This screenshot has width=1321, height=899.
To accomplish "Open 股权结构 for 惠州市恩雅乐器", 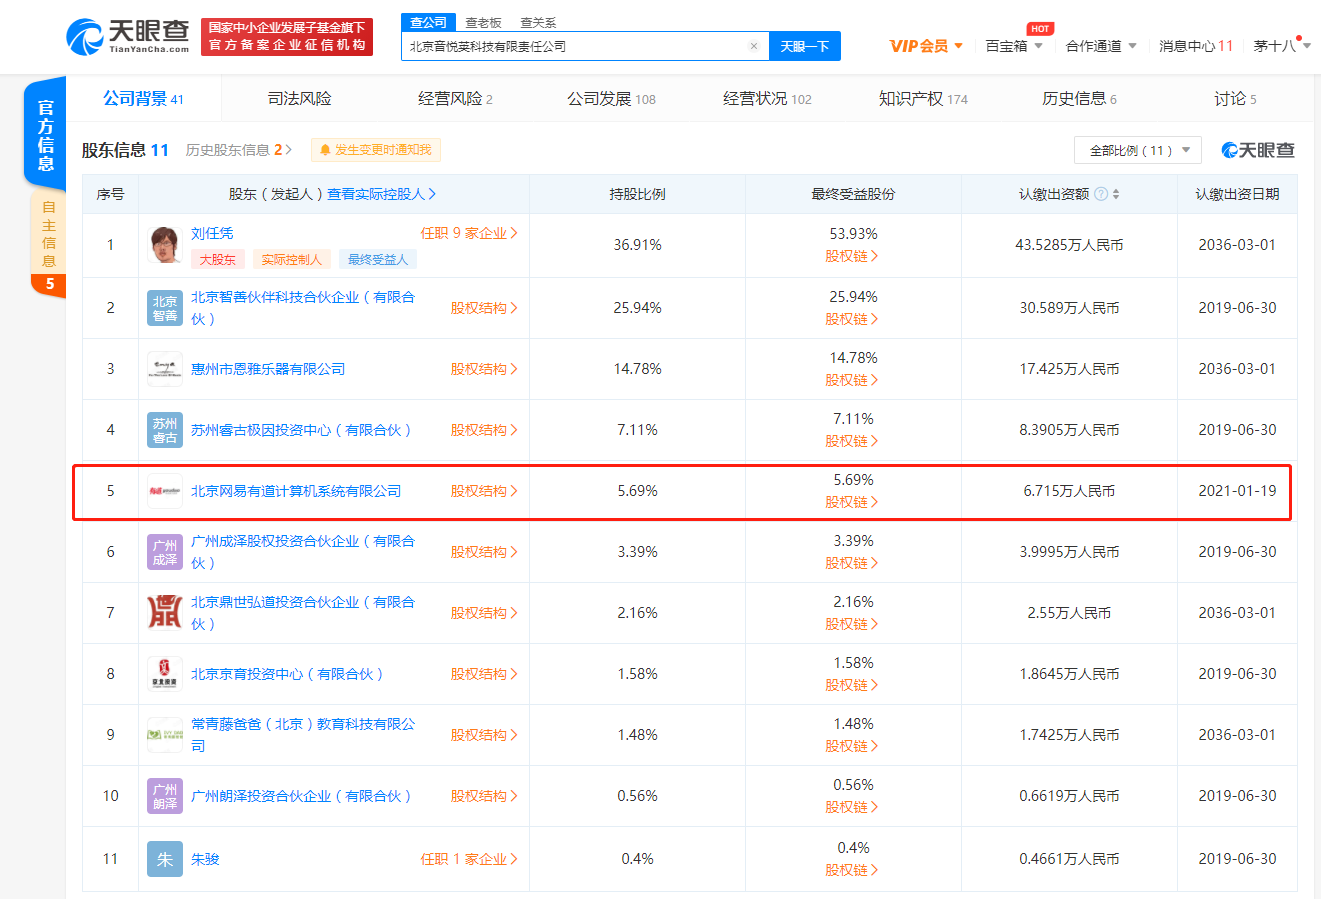I will coord(484,369).
